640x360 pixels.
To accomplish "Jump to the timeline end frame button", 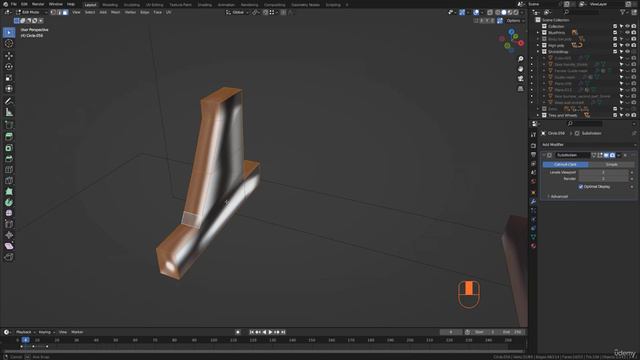I will 283,332.
